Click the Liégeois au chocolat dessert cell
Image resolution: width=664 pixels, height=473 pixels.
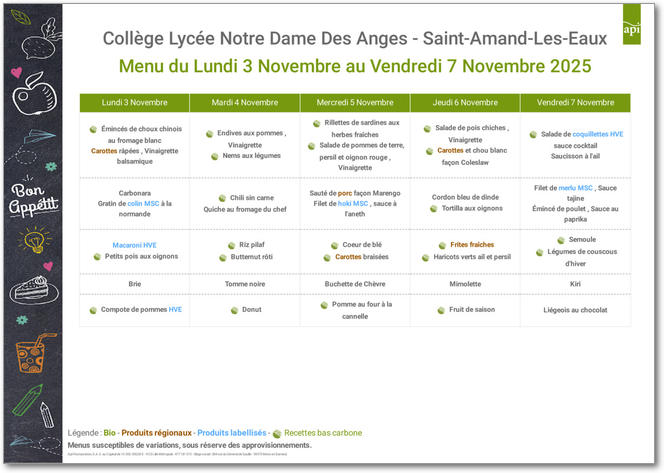pyautogui.click(x=575, y=310)
